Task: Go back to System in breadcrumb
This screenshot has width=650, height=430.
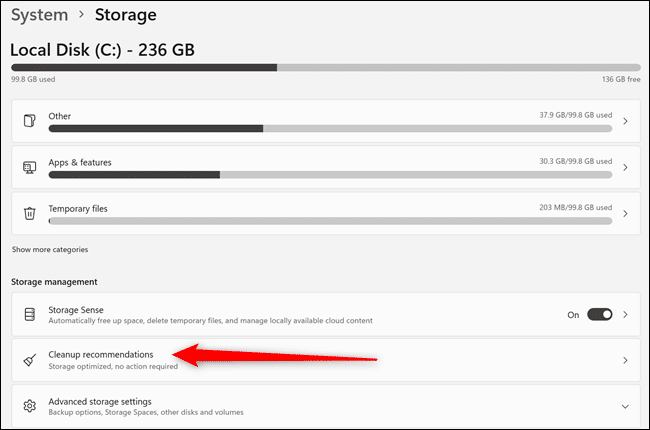Action: click(x=39, y=15)
